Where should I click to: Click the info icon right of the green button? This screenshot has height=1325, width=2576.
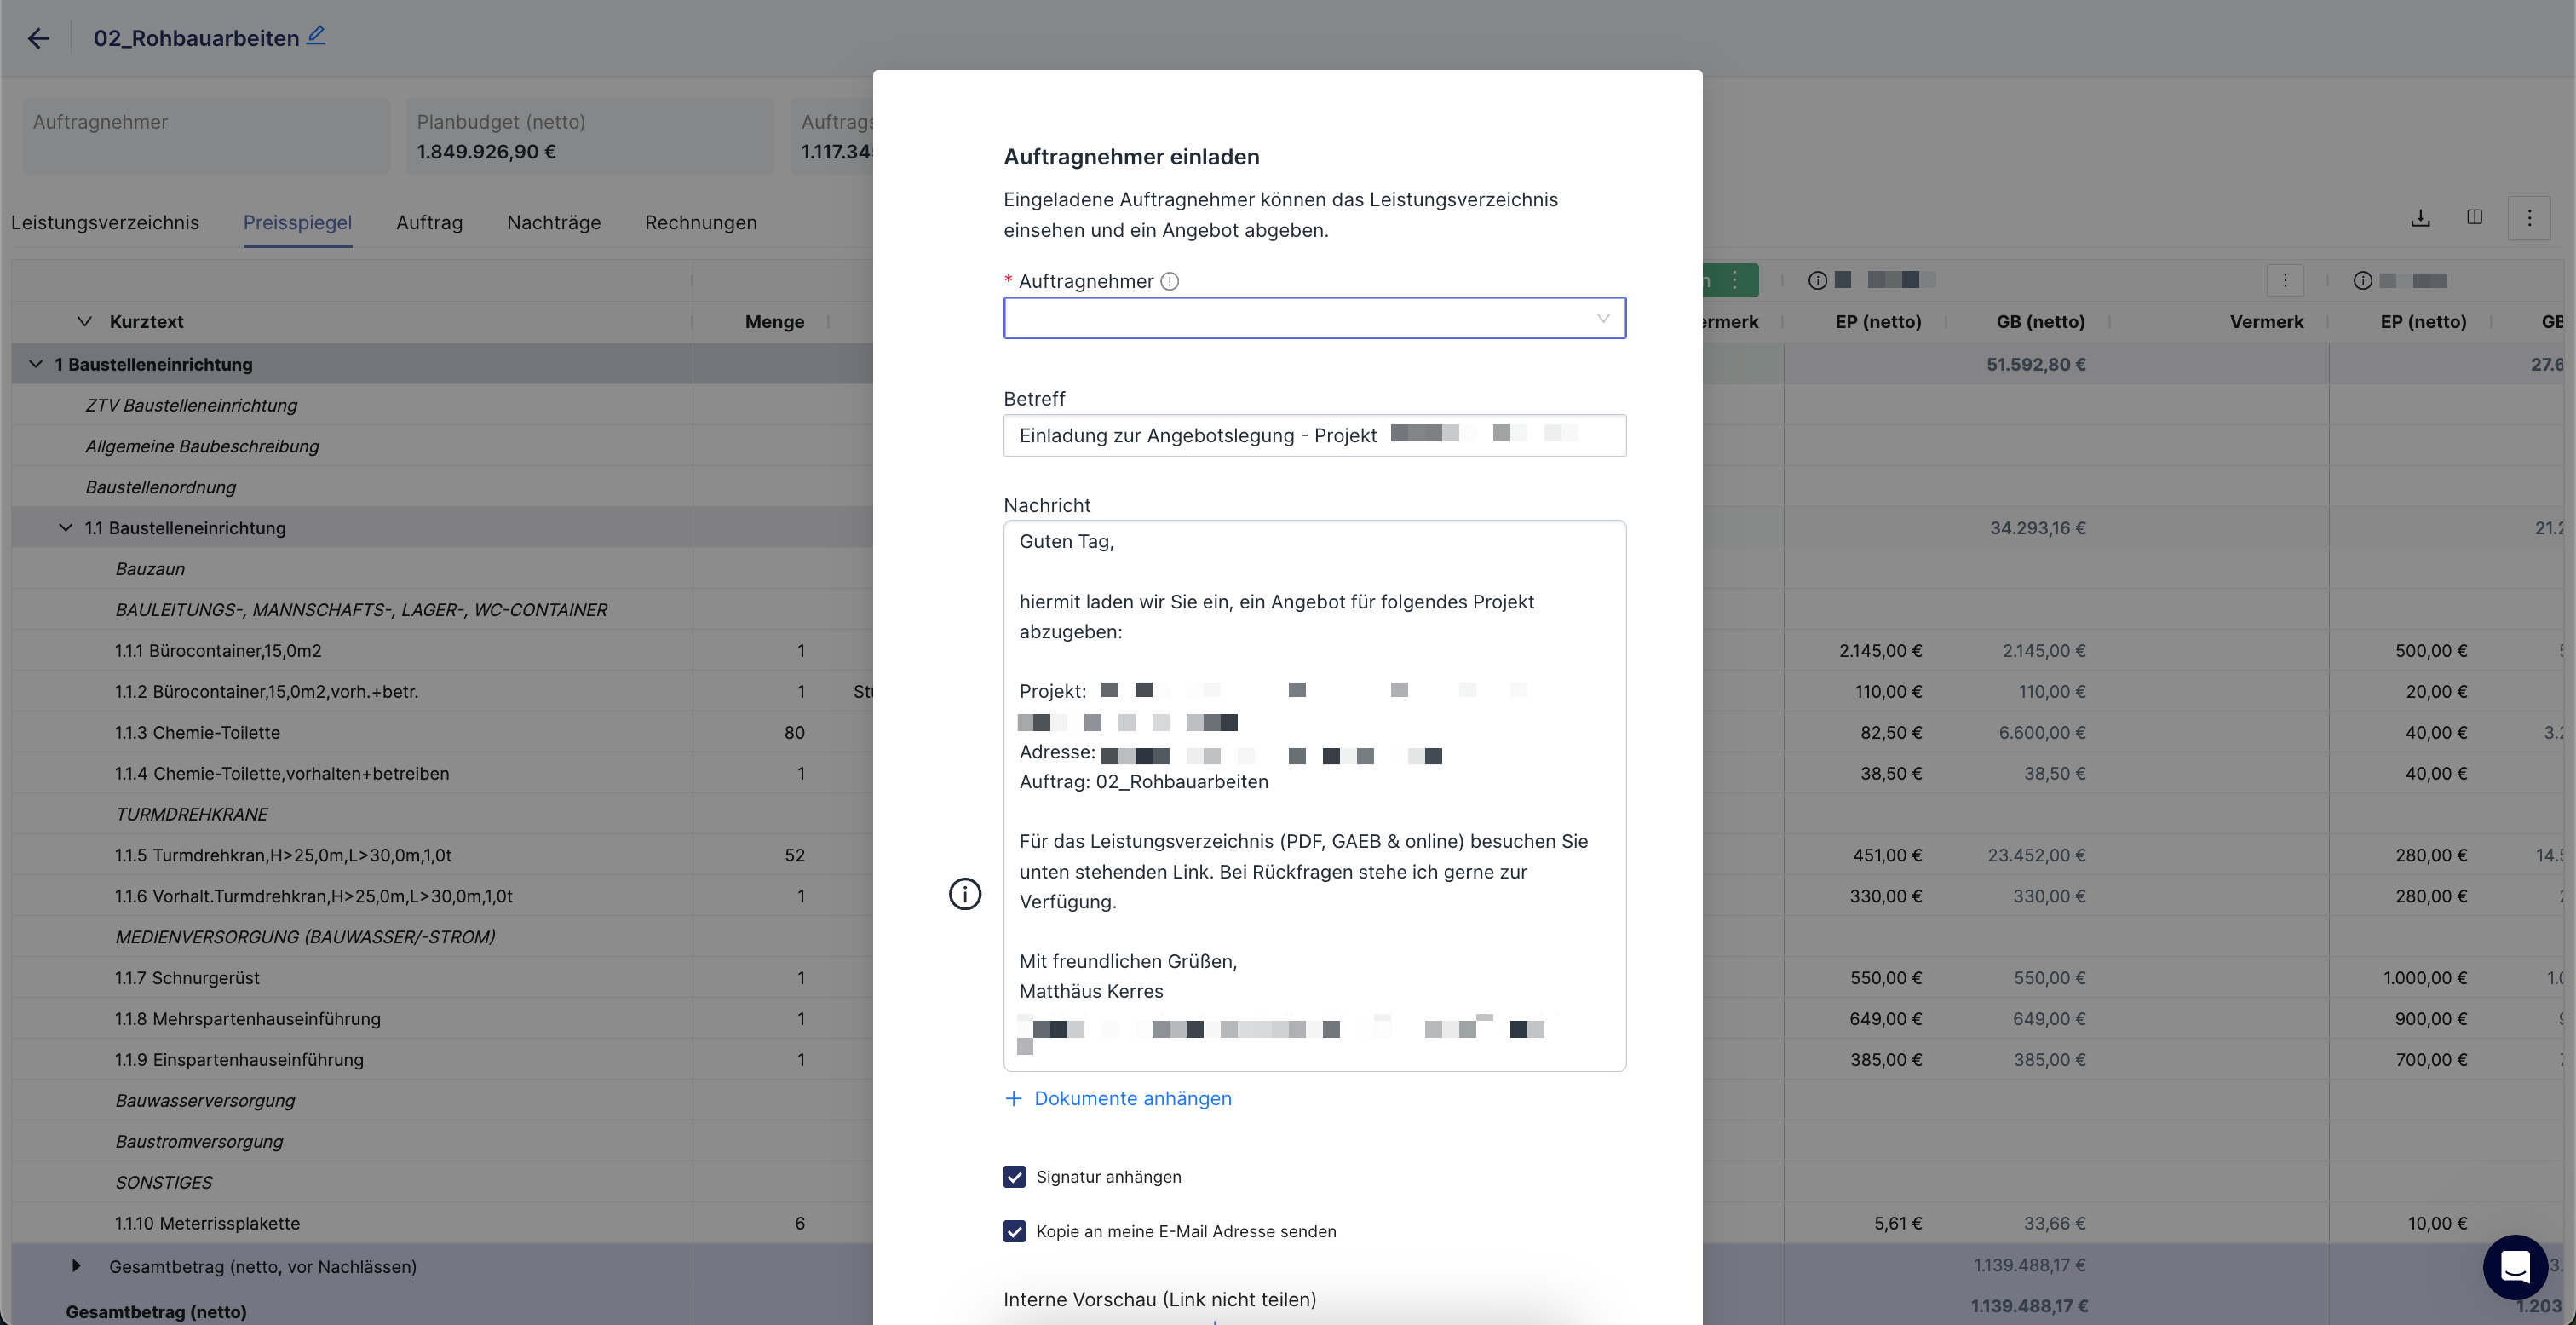(1817, 280)
